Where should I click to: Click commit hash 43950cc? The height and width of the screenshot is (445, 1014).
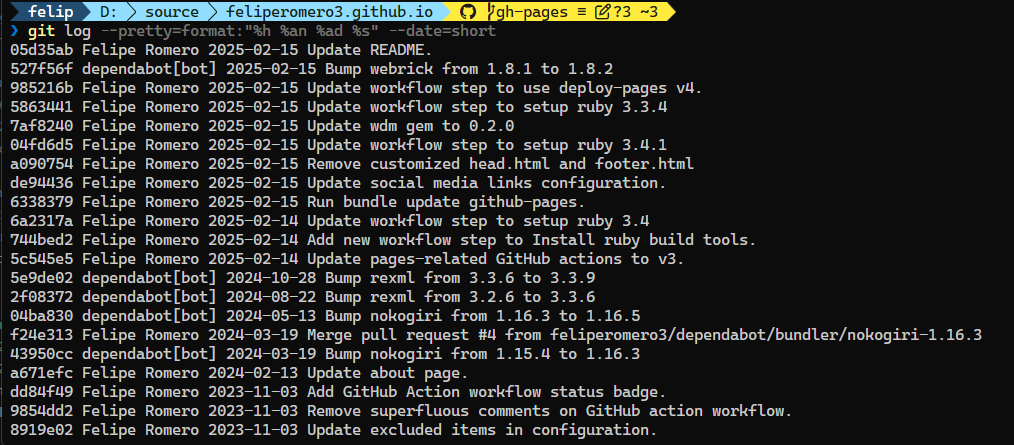tap(41, 354)
